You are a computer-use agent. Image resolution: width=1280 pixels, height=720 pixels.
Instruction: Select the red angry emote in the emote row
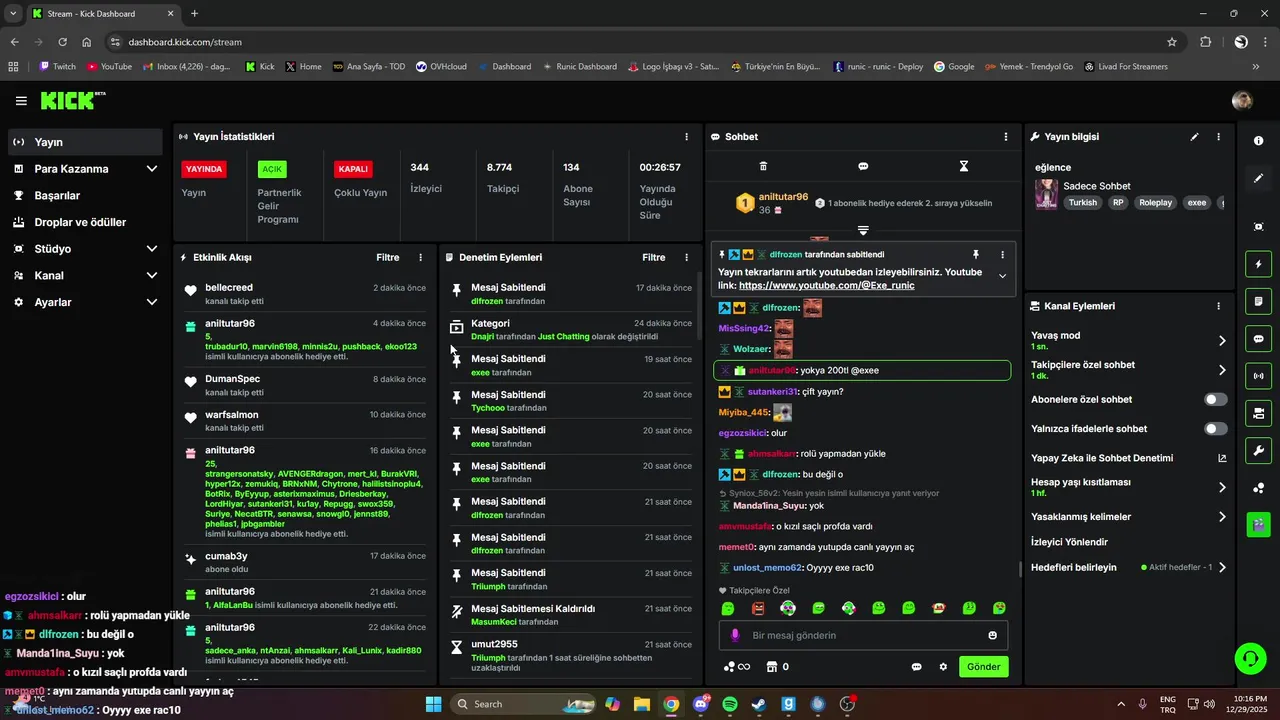758,608
